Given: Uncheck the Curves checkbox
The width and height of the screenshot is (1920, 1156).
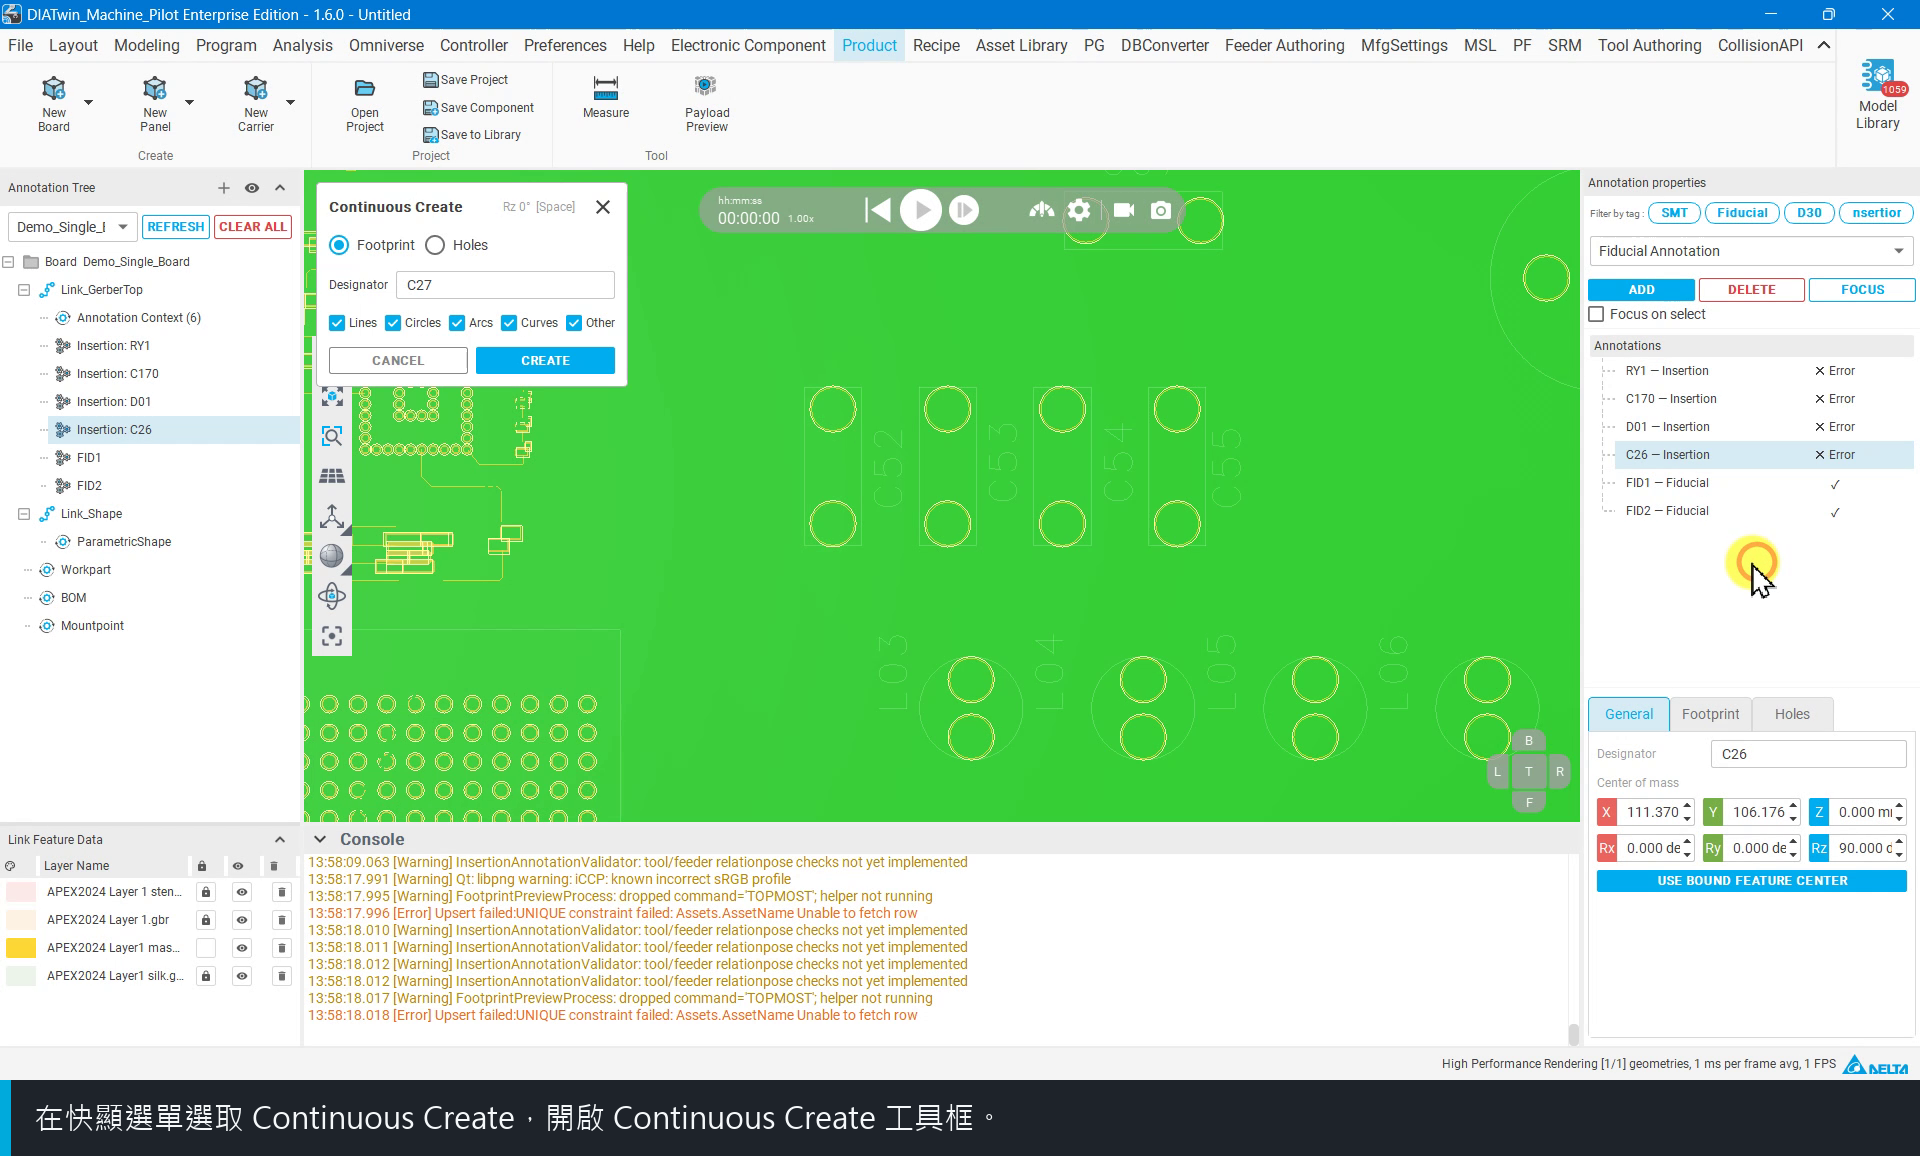Looking at the screenshot, I should tap(509, 323).
